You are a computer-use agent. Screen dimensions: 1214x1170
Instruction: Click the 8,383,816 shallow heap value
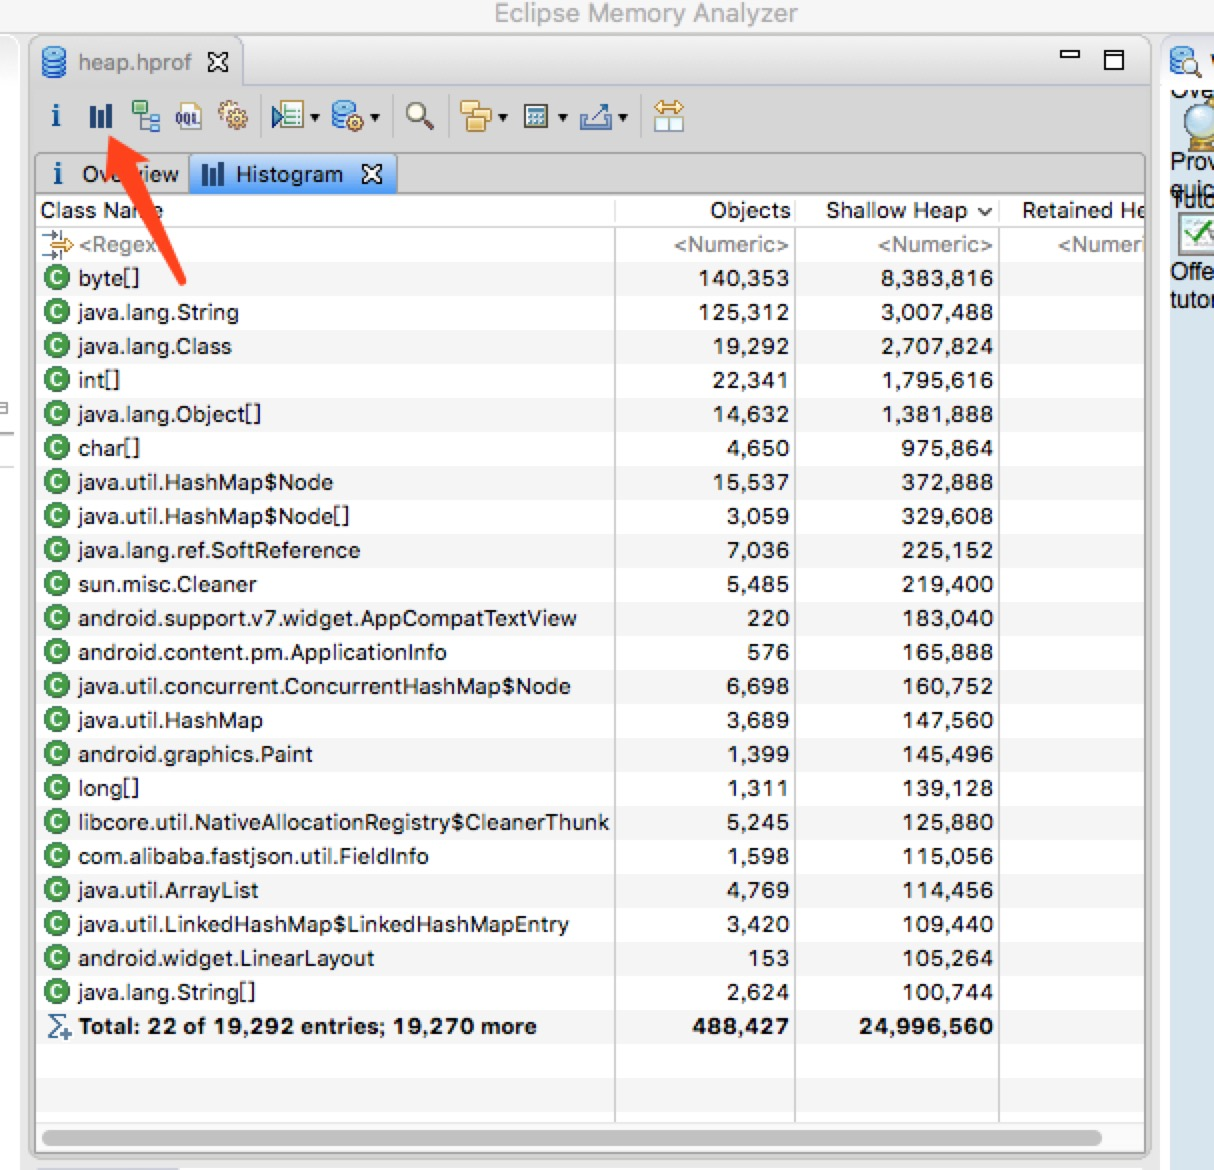coord(937,278)
